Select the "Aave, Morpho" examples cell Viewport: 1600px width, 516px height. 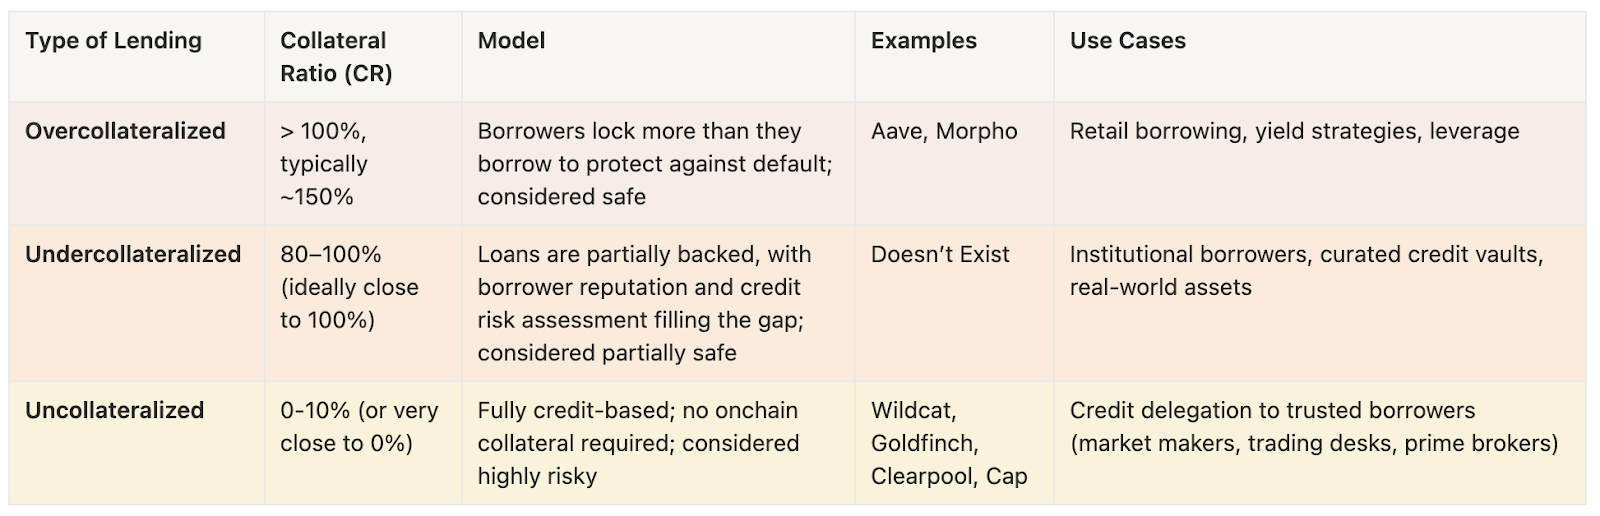coord(943,131)
